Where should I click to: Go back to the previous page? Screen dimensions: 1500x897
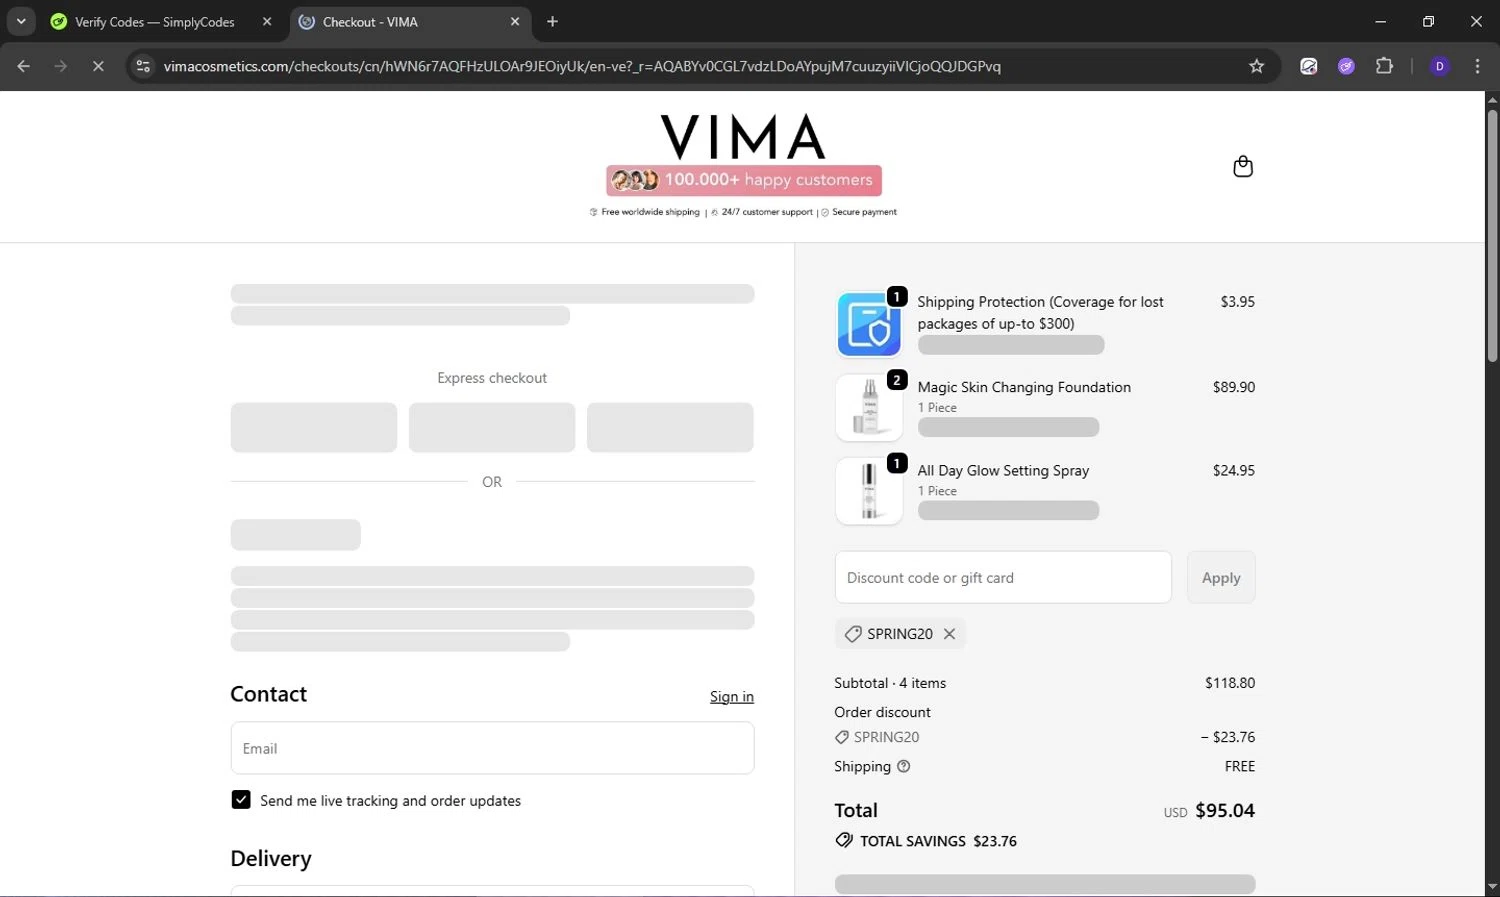click(24, 66)
